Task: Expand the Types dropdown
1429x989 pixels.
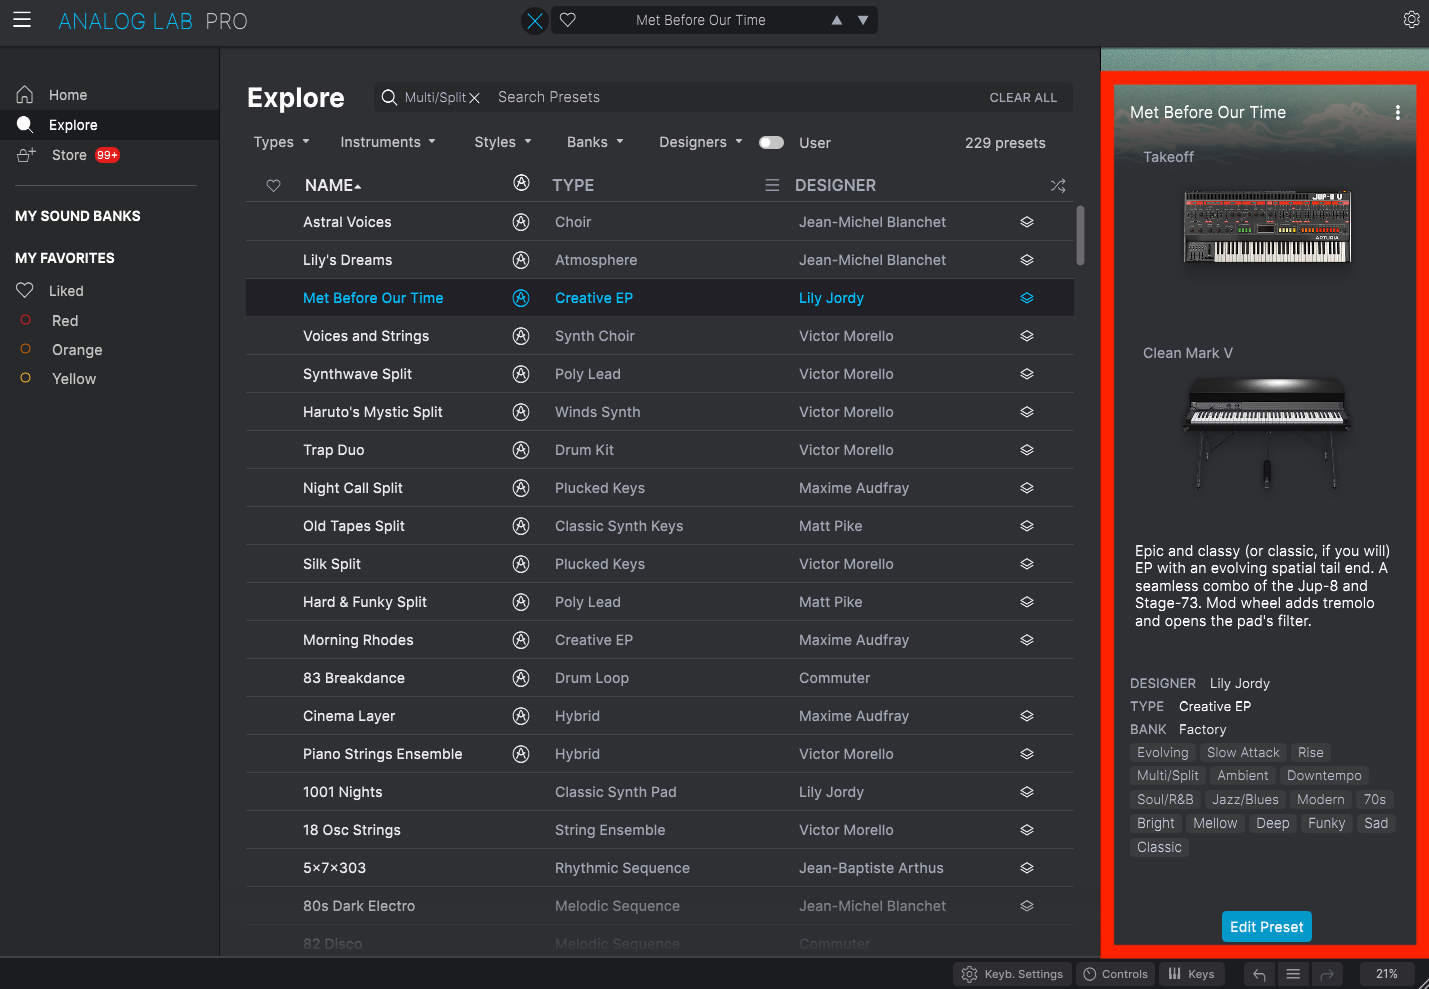Action: (281, 142)
